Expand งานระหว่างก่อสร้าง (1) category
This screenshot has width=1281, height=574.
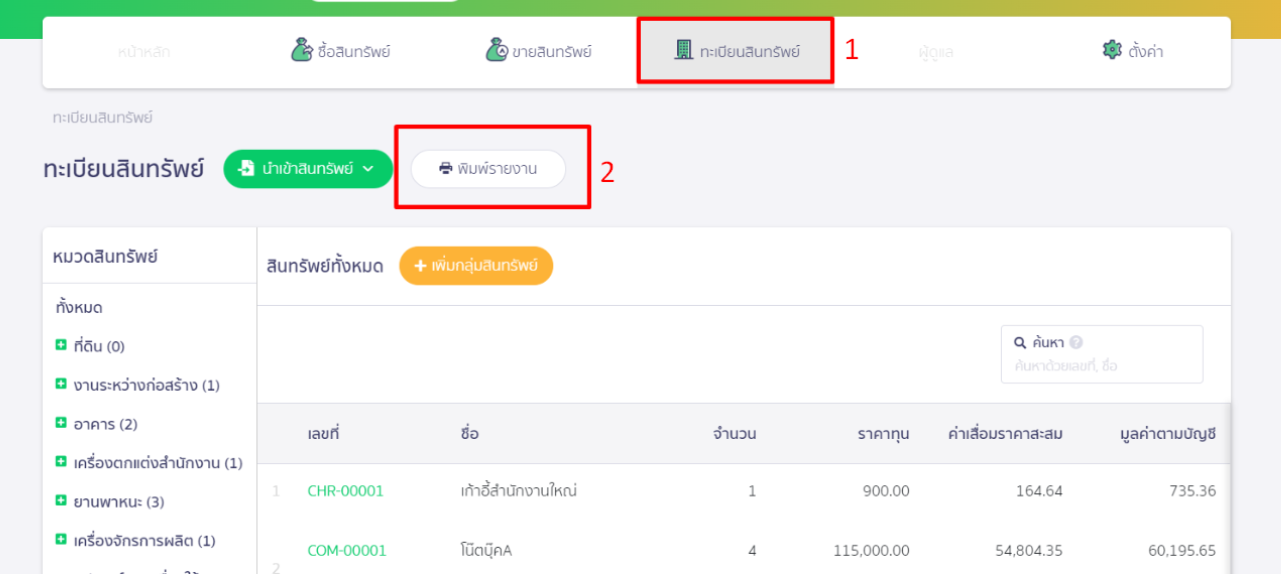(x=61, y=384)
